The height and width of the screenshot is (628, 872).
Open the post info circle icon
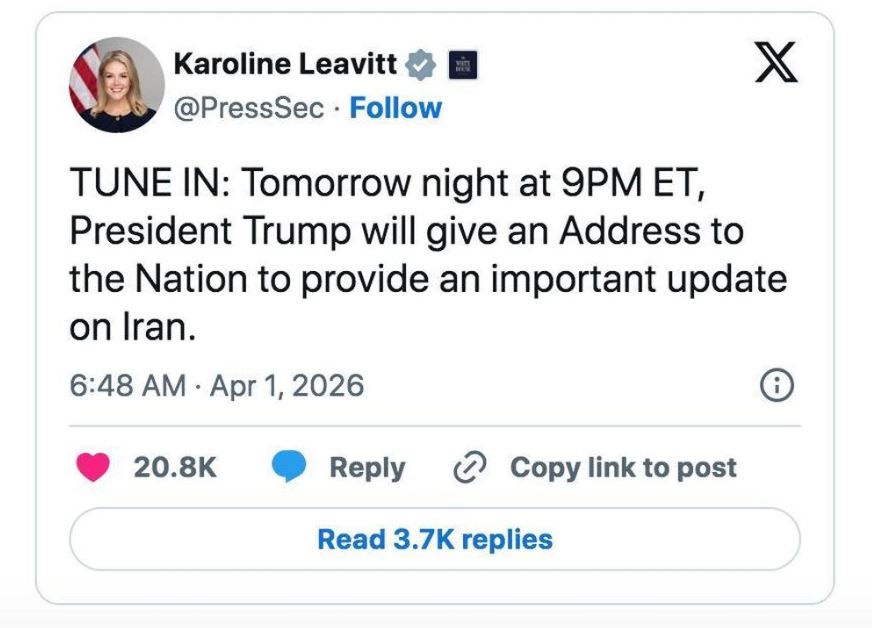click(x=777, y=385)
